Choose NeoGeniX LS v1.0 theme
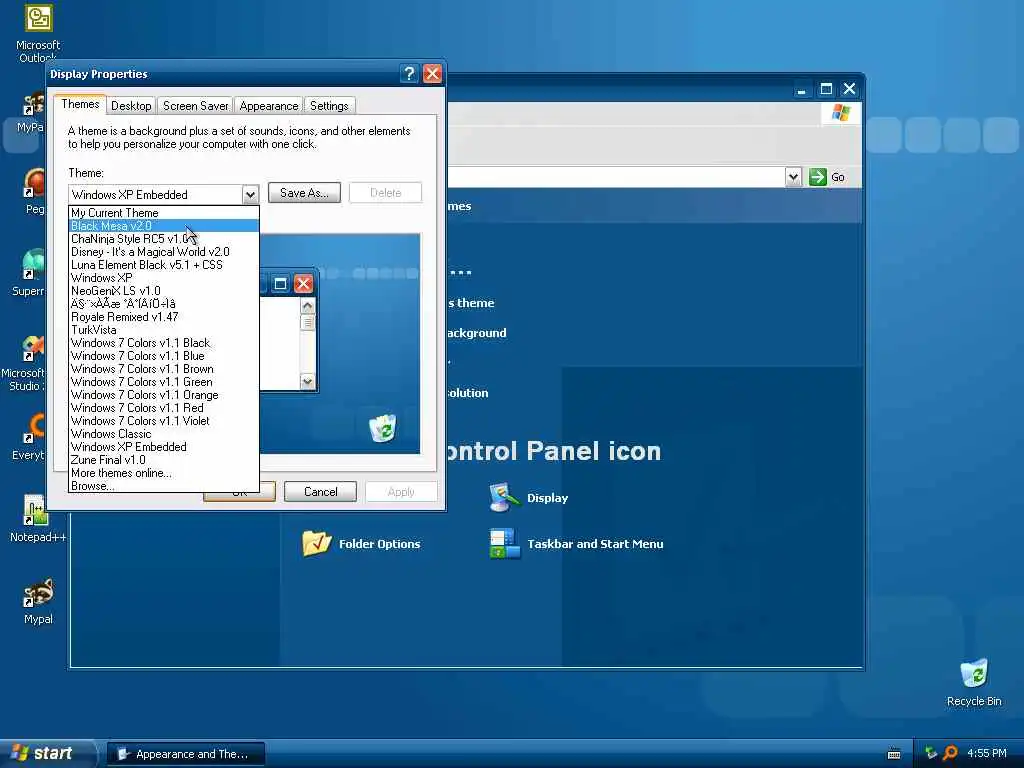This screenshot has height=768, width=1024. coord(164,291)
